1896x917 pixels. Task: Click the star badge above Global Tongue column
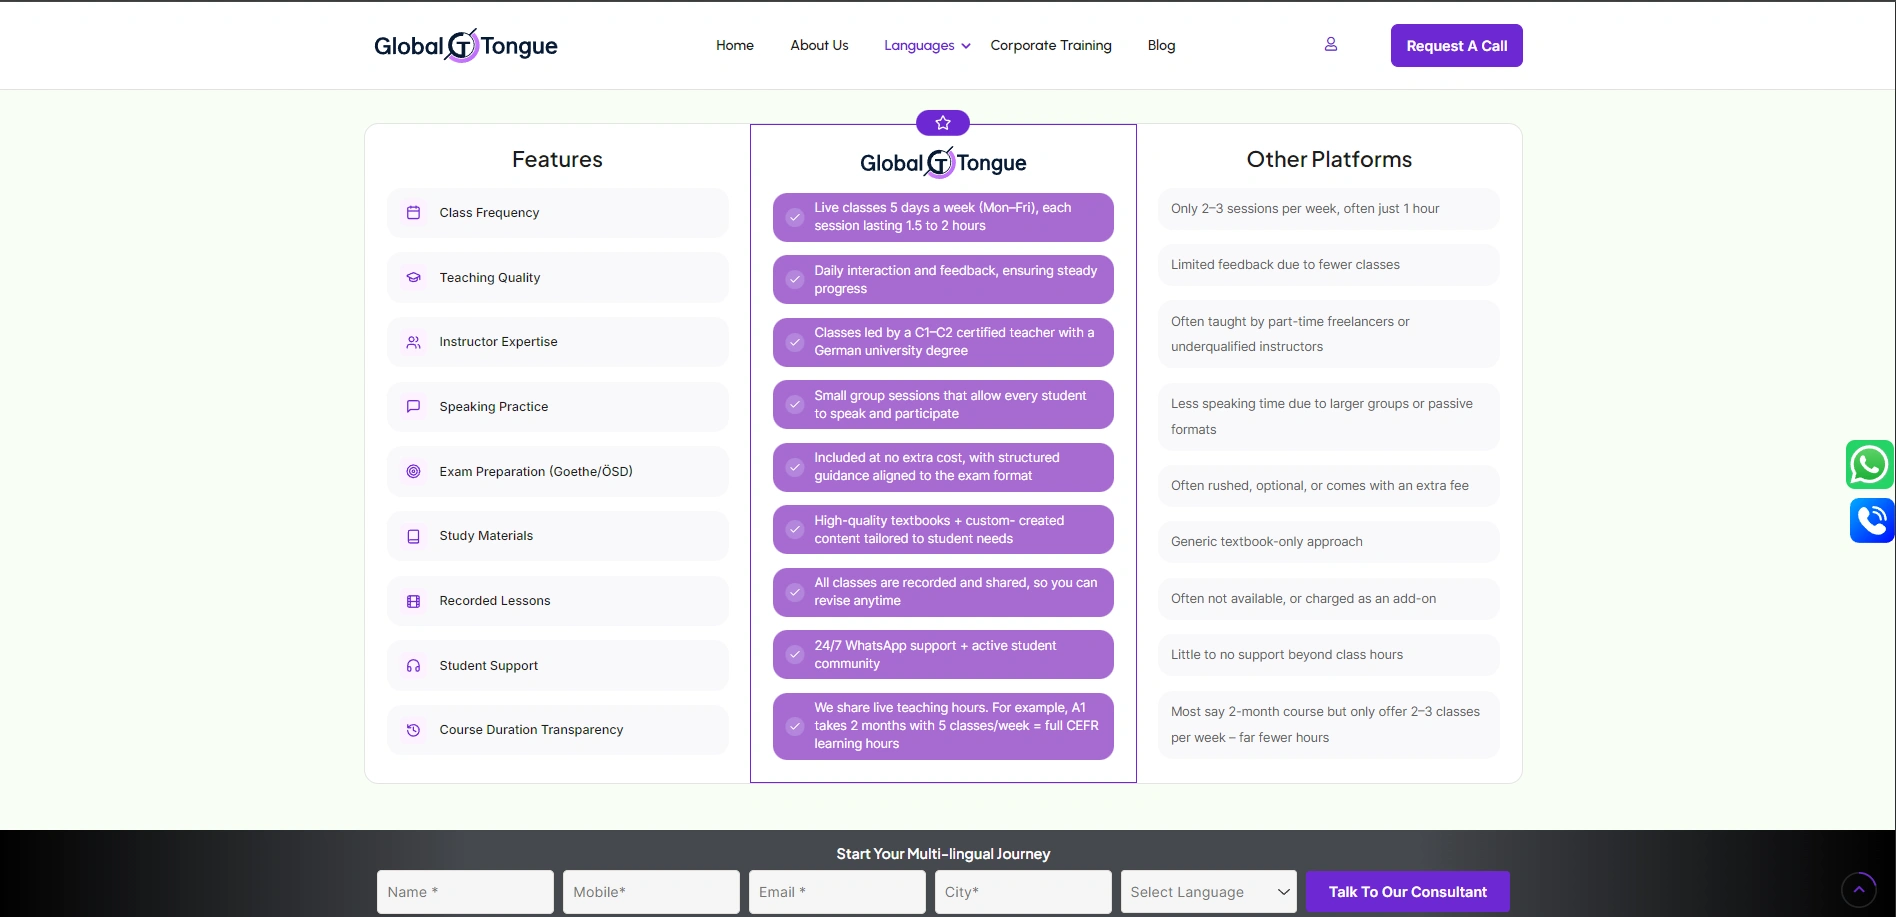point(942,123)
